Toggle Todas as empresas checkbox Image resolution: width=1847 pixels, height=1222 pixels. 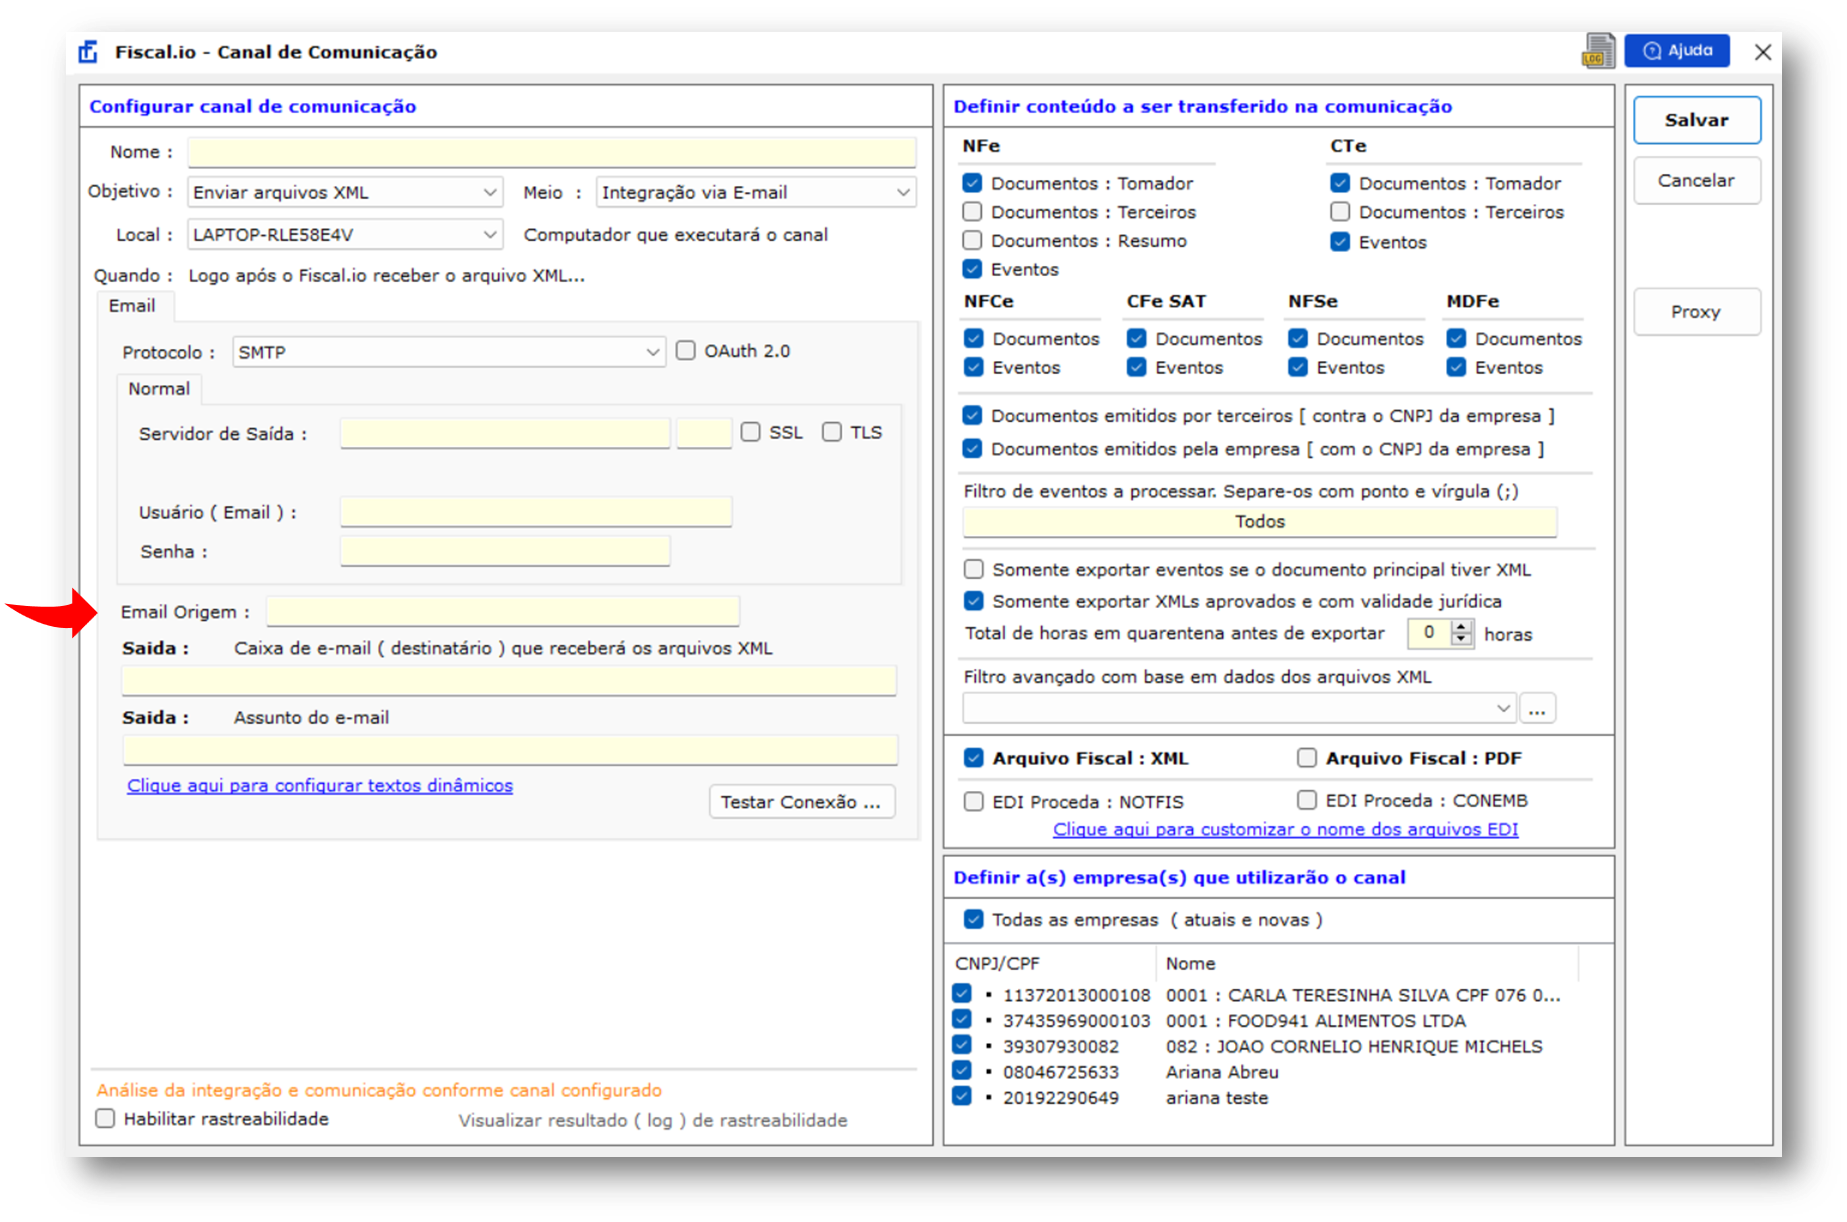point(974,919)
